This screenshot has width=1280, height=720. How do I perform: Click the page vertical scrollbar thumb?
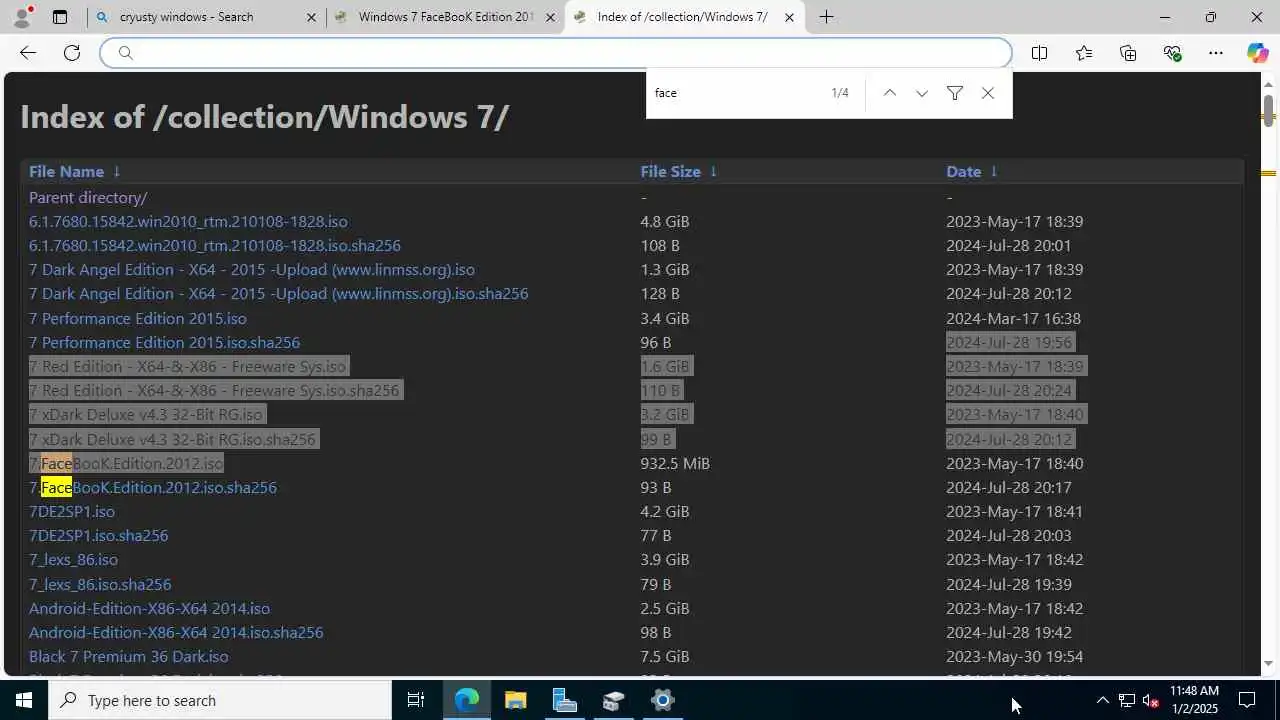point(1268,109)
